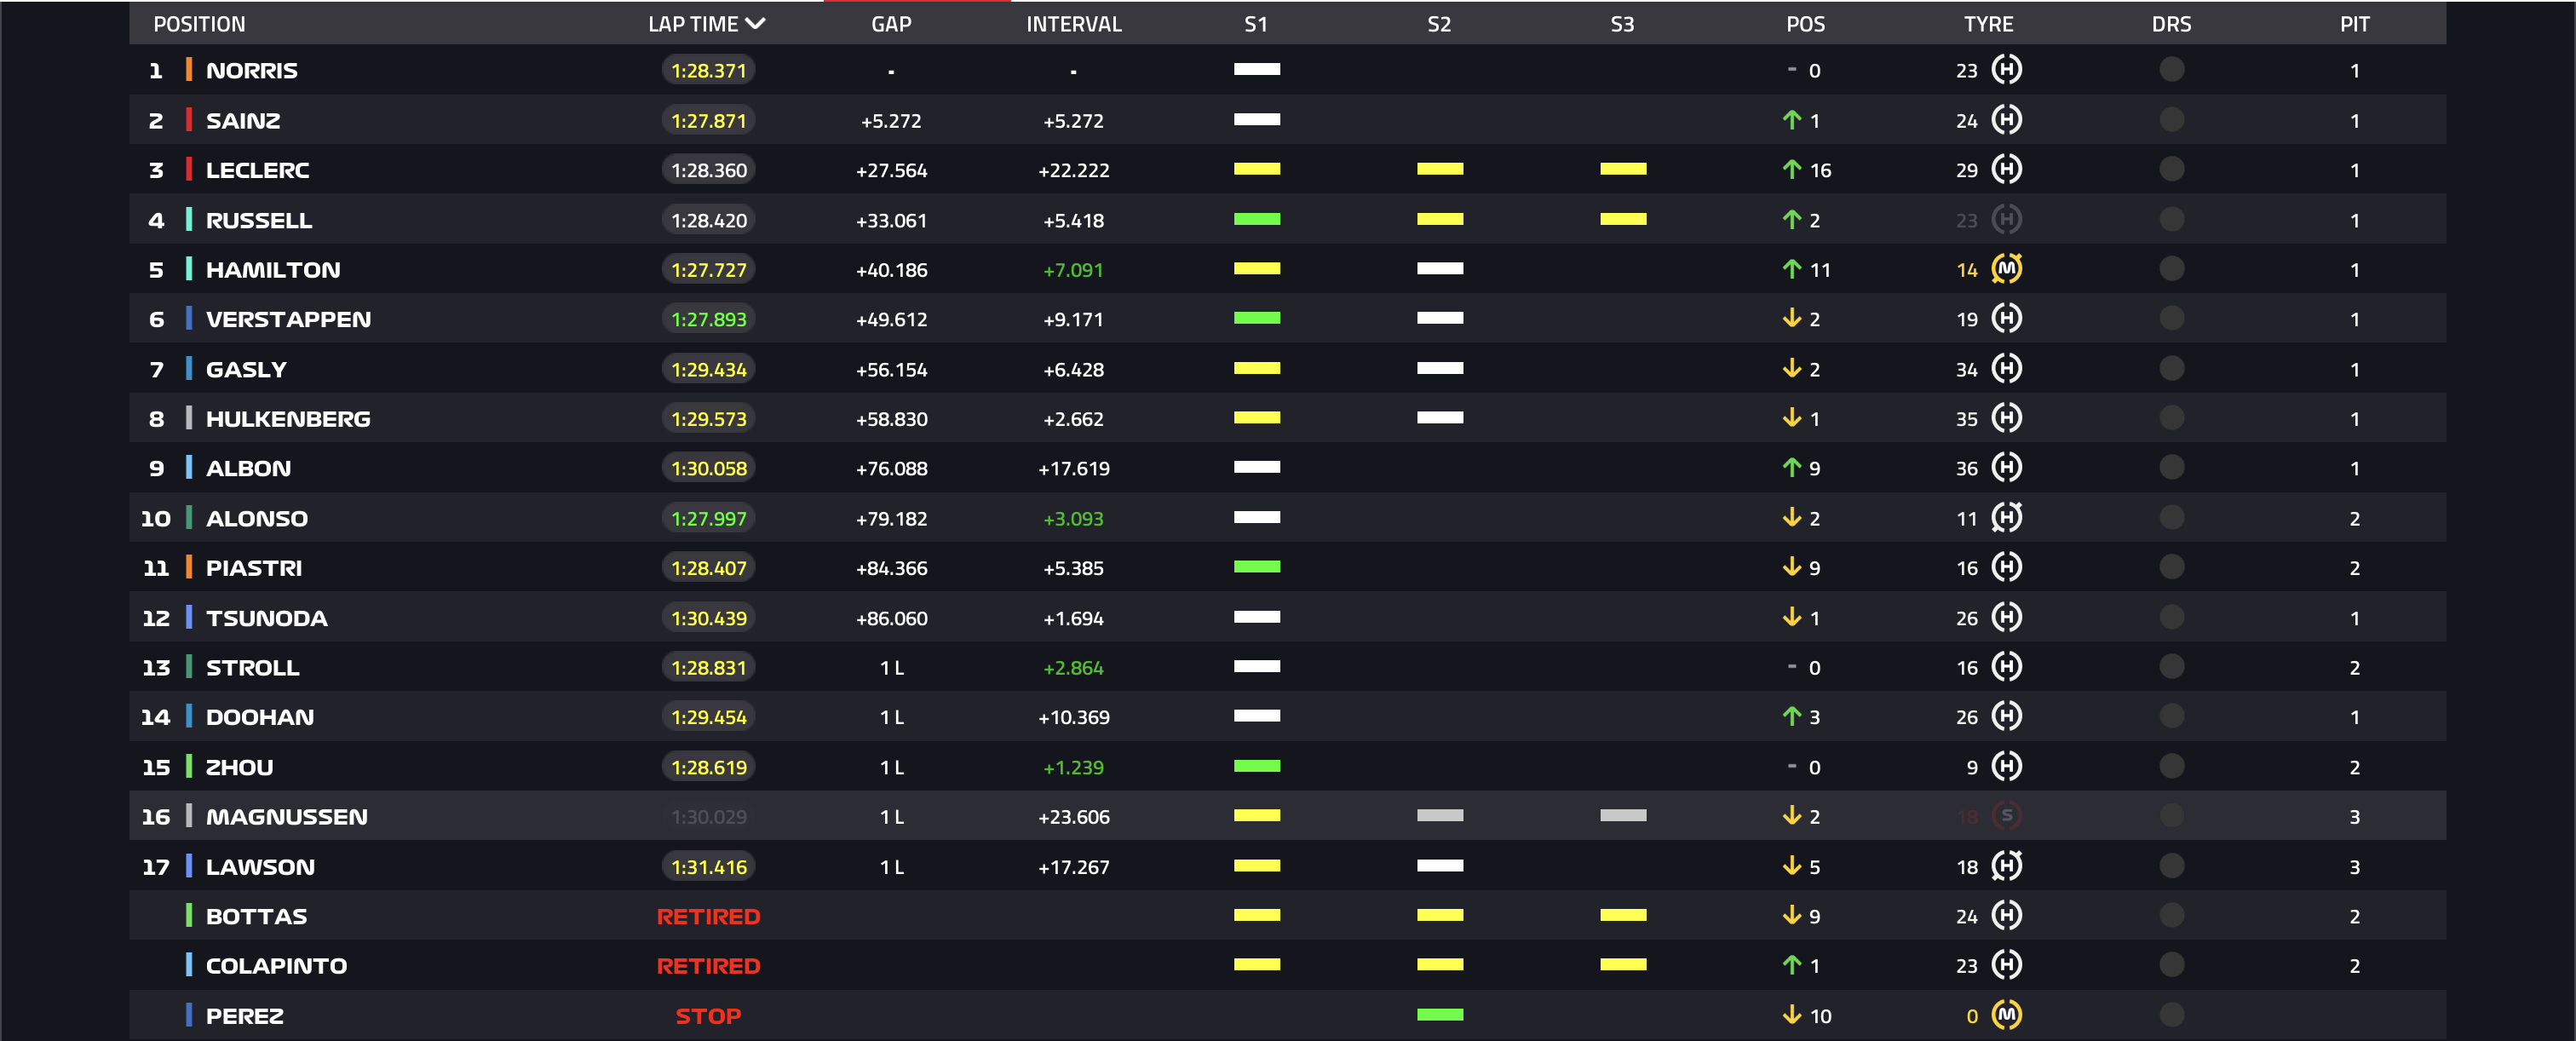The width and height of the screenshot is (2576, 1041).
Task: Select the TYRE column header
Action: click(x=1988, y=24)
